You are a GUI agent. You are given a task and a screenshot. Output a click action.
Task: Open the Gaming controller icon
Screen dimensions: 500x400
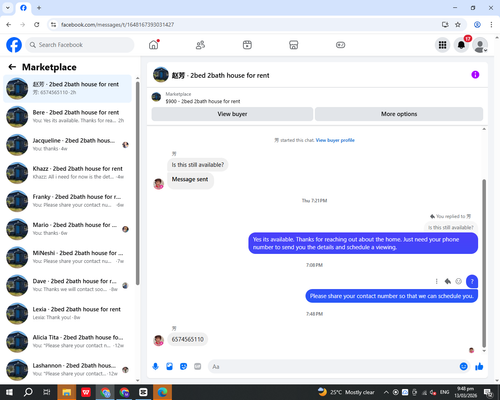pos(340,45)
